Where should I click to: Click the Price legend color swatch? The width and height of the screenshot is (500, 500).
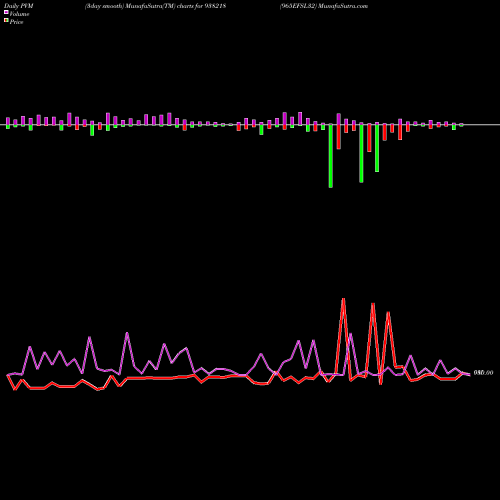coord(6,21)
